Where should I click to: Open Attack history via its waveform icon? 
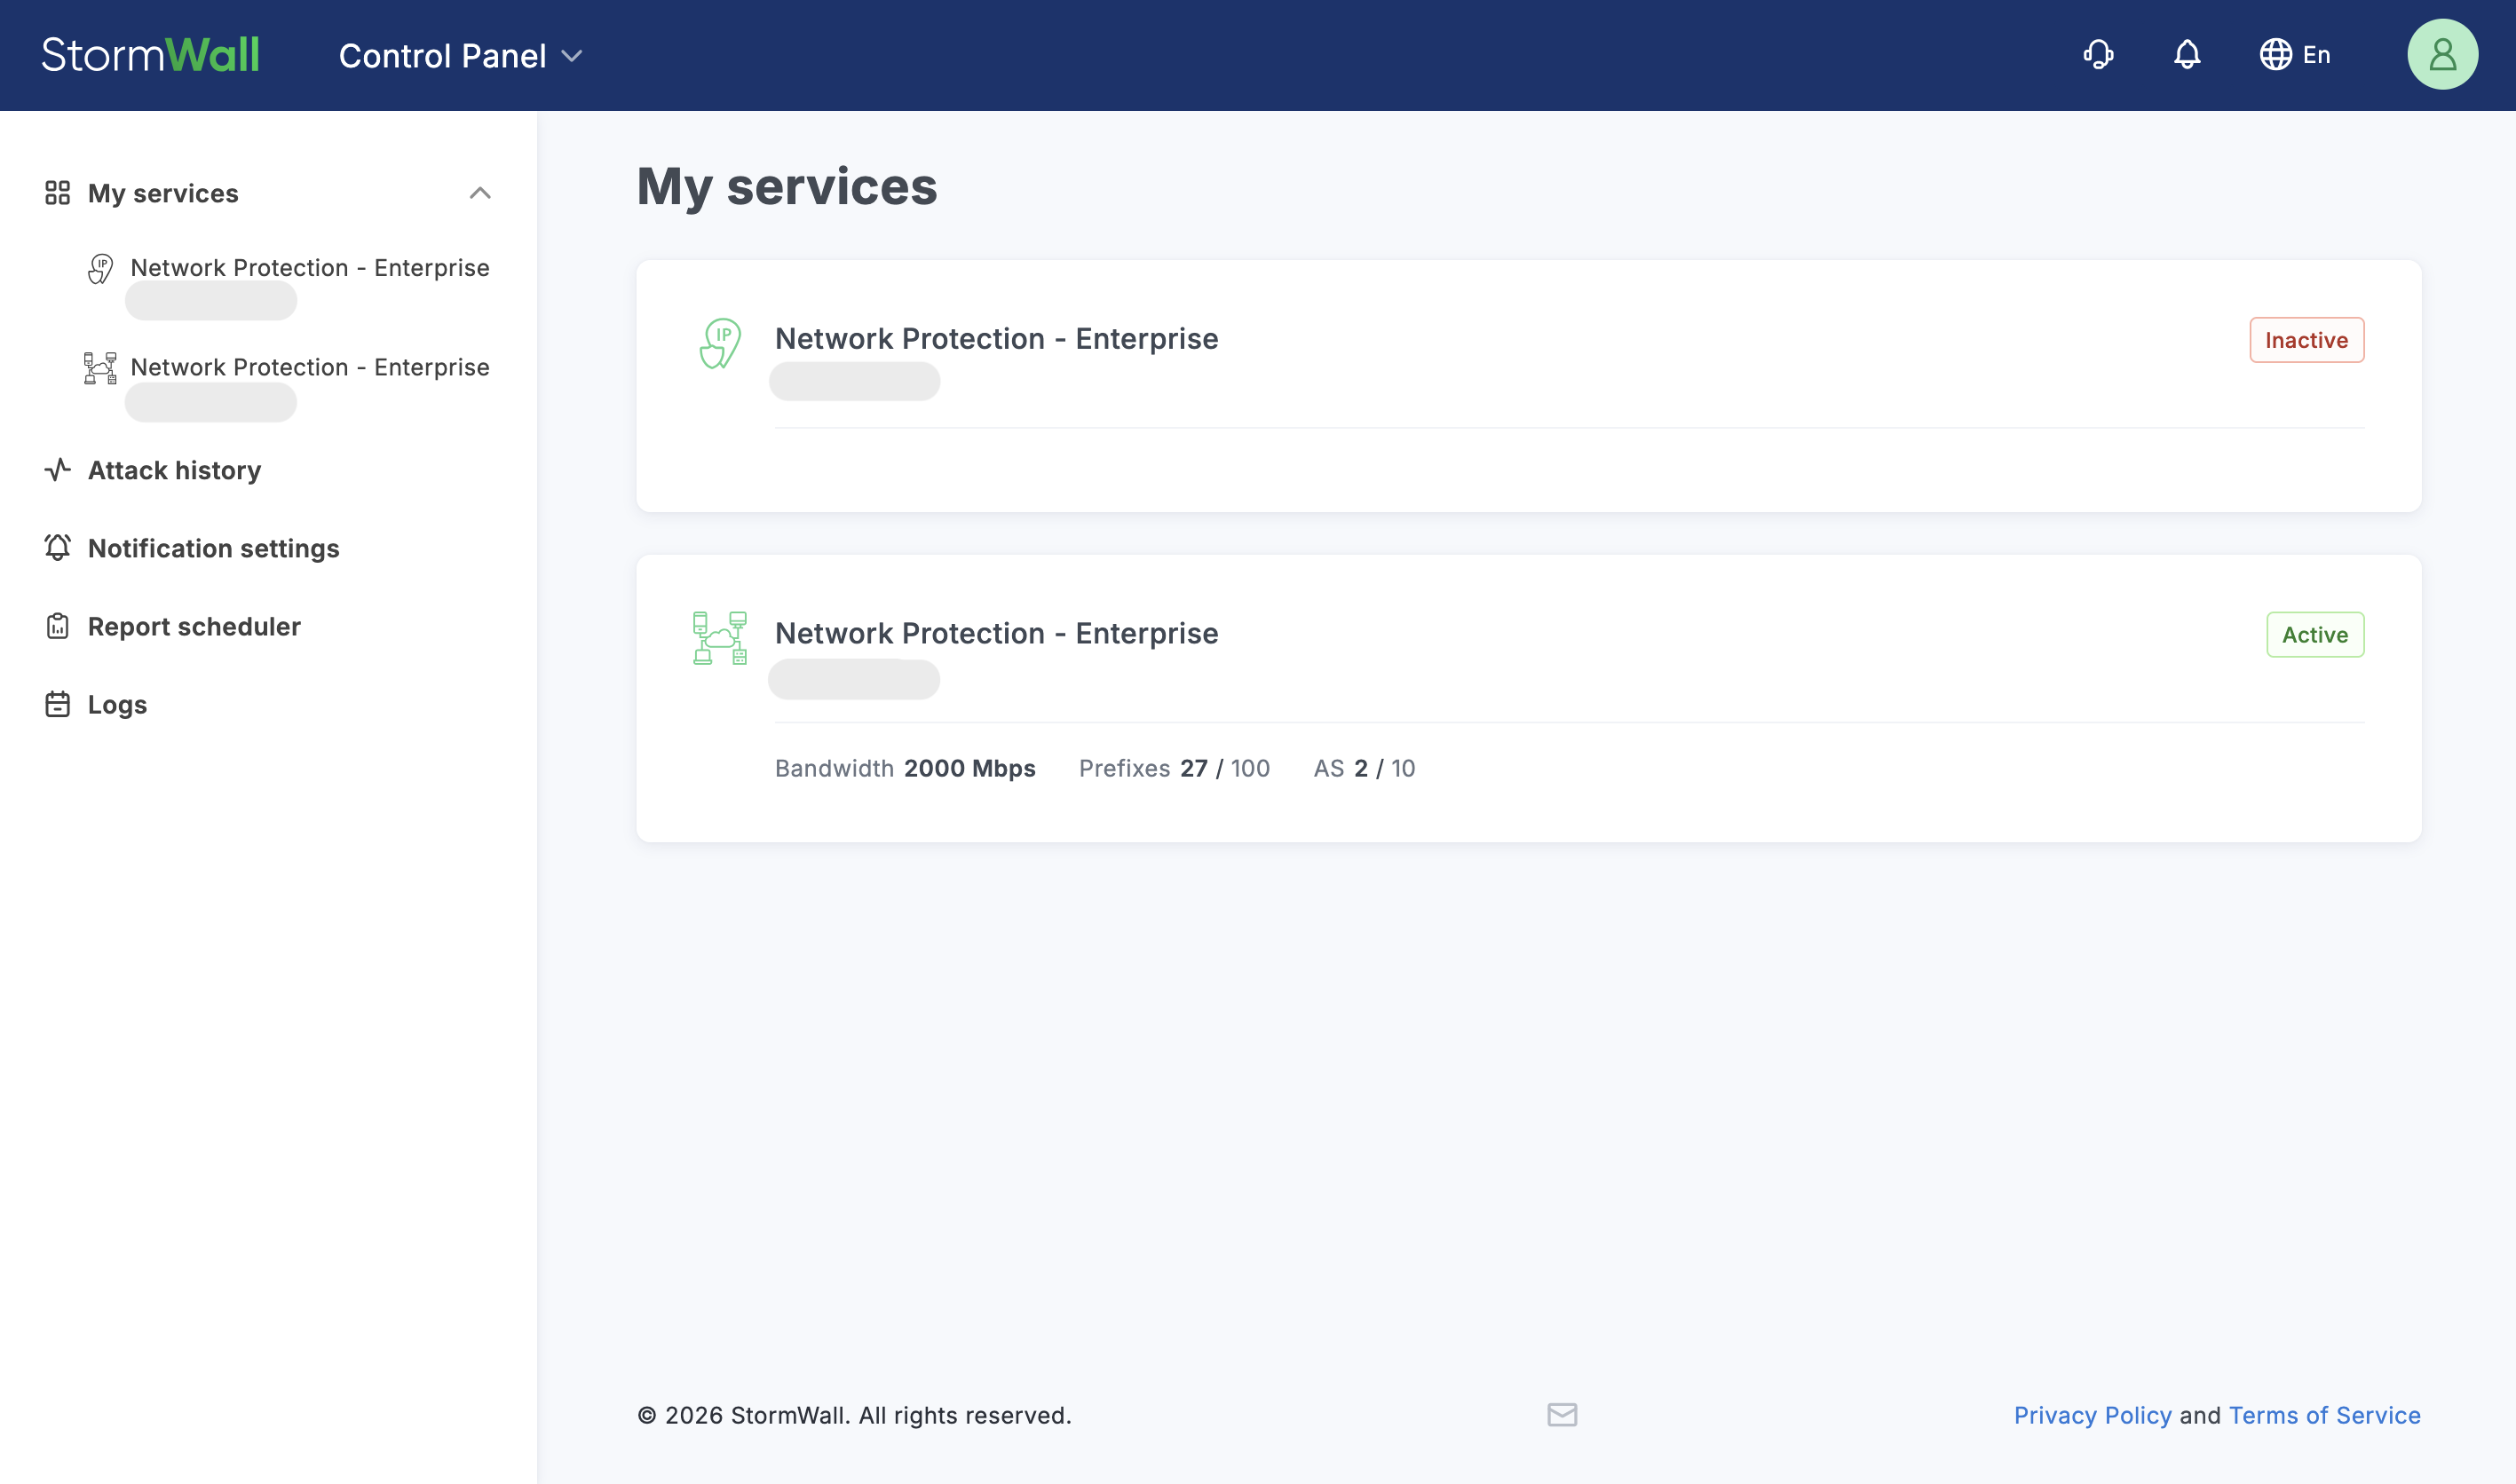click(x=57, y=469)
